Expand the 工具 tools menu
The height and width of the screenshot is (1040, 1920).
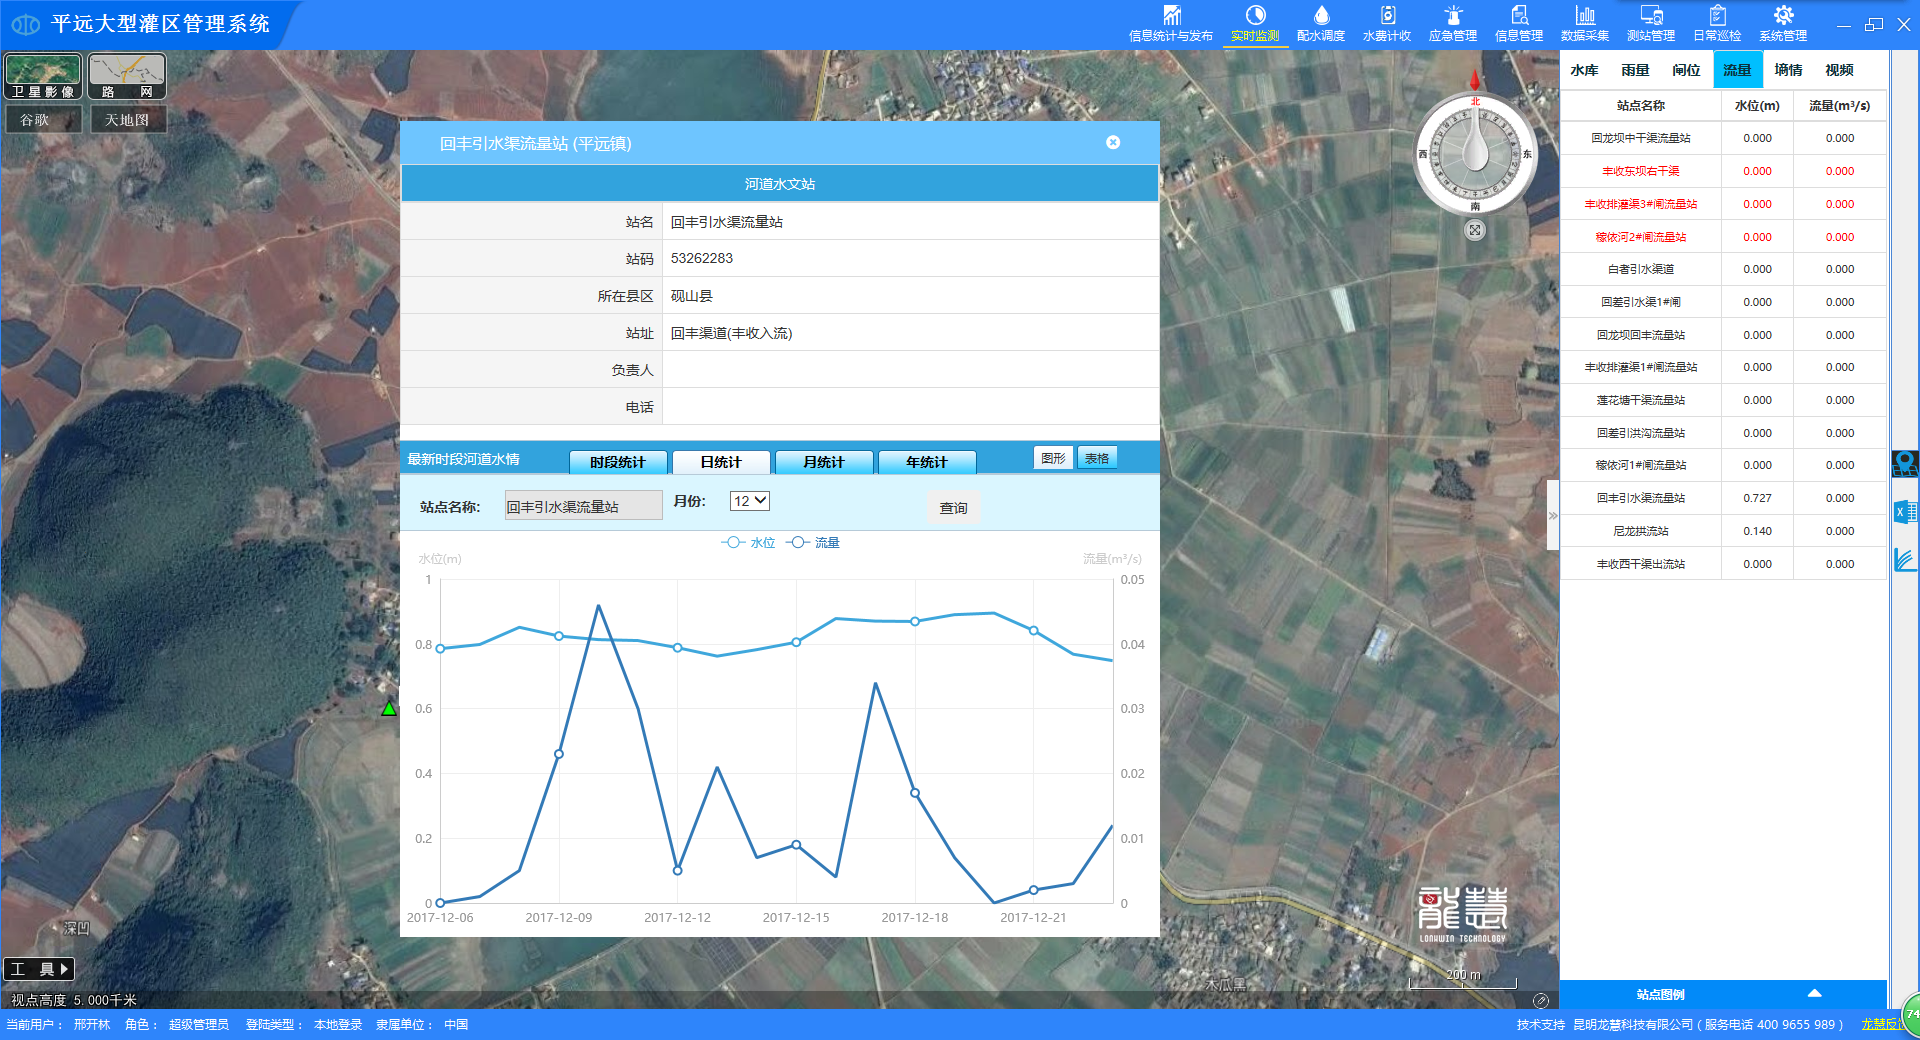point(39,969)
